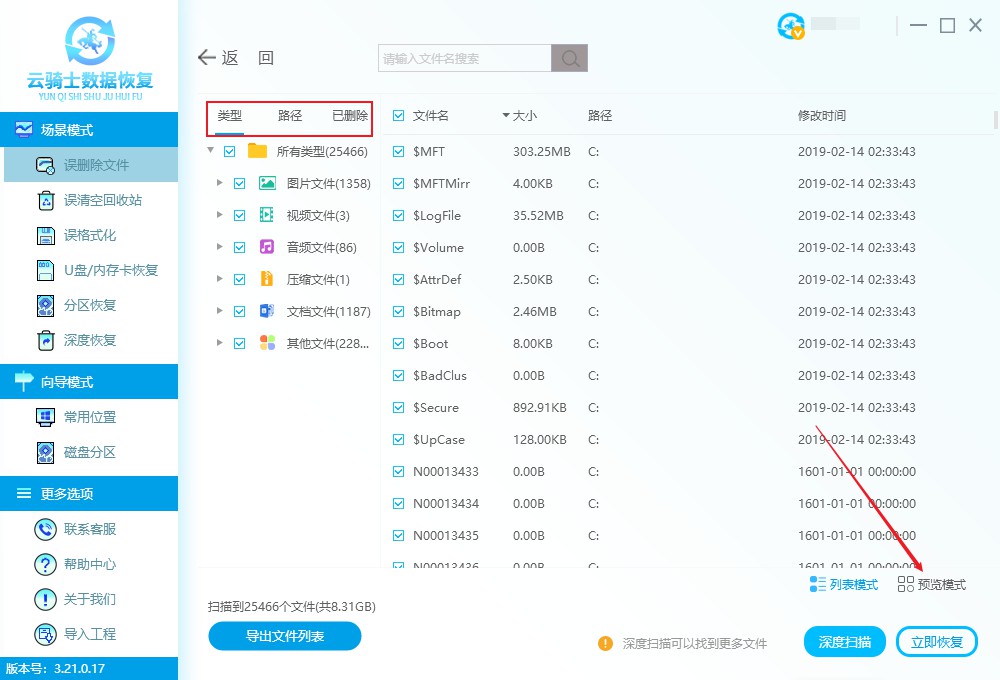Click the 常用位置 monitor icon

click(45, 417)
